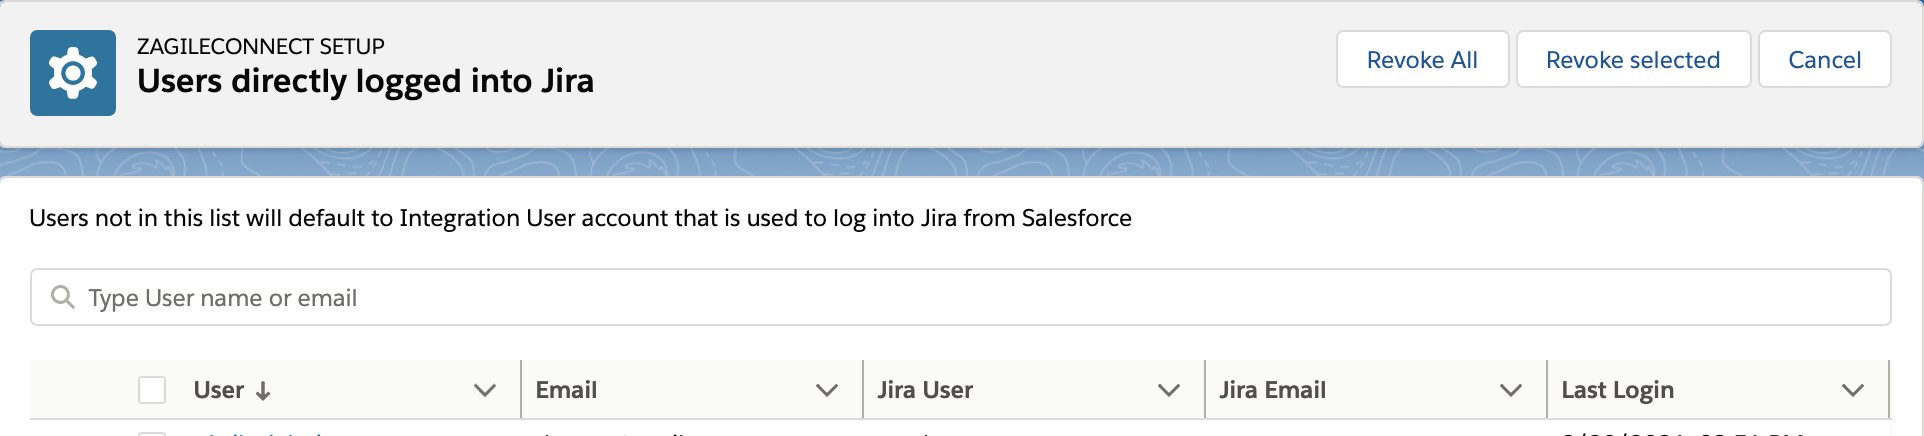Expand the Email column menu chevron
The height and width of the screenshot is (436, 1924).
[827, 390]
